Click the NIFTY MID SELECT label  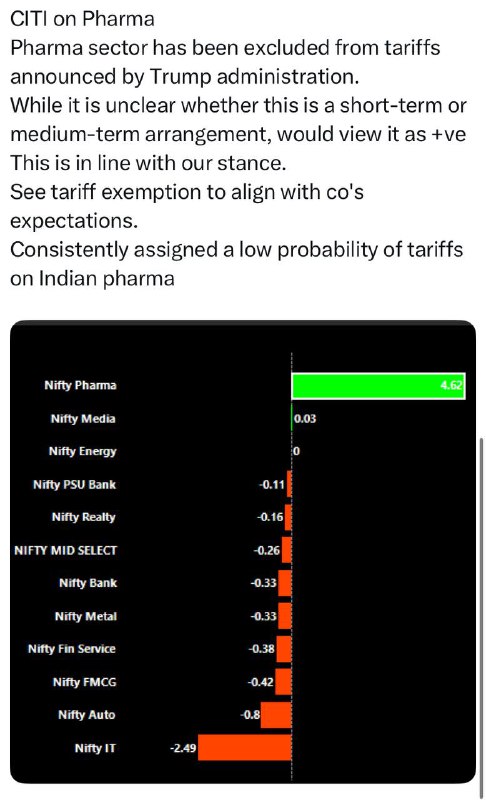[x=66, y=550]
